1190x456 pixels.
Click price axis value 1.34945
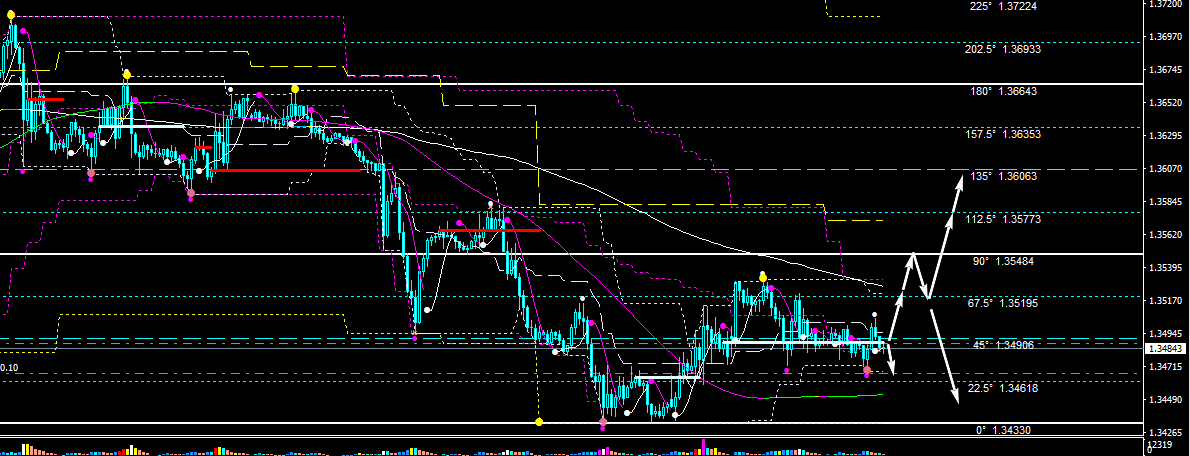1167,334
